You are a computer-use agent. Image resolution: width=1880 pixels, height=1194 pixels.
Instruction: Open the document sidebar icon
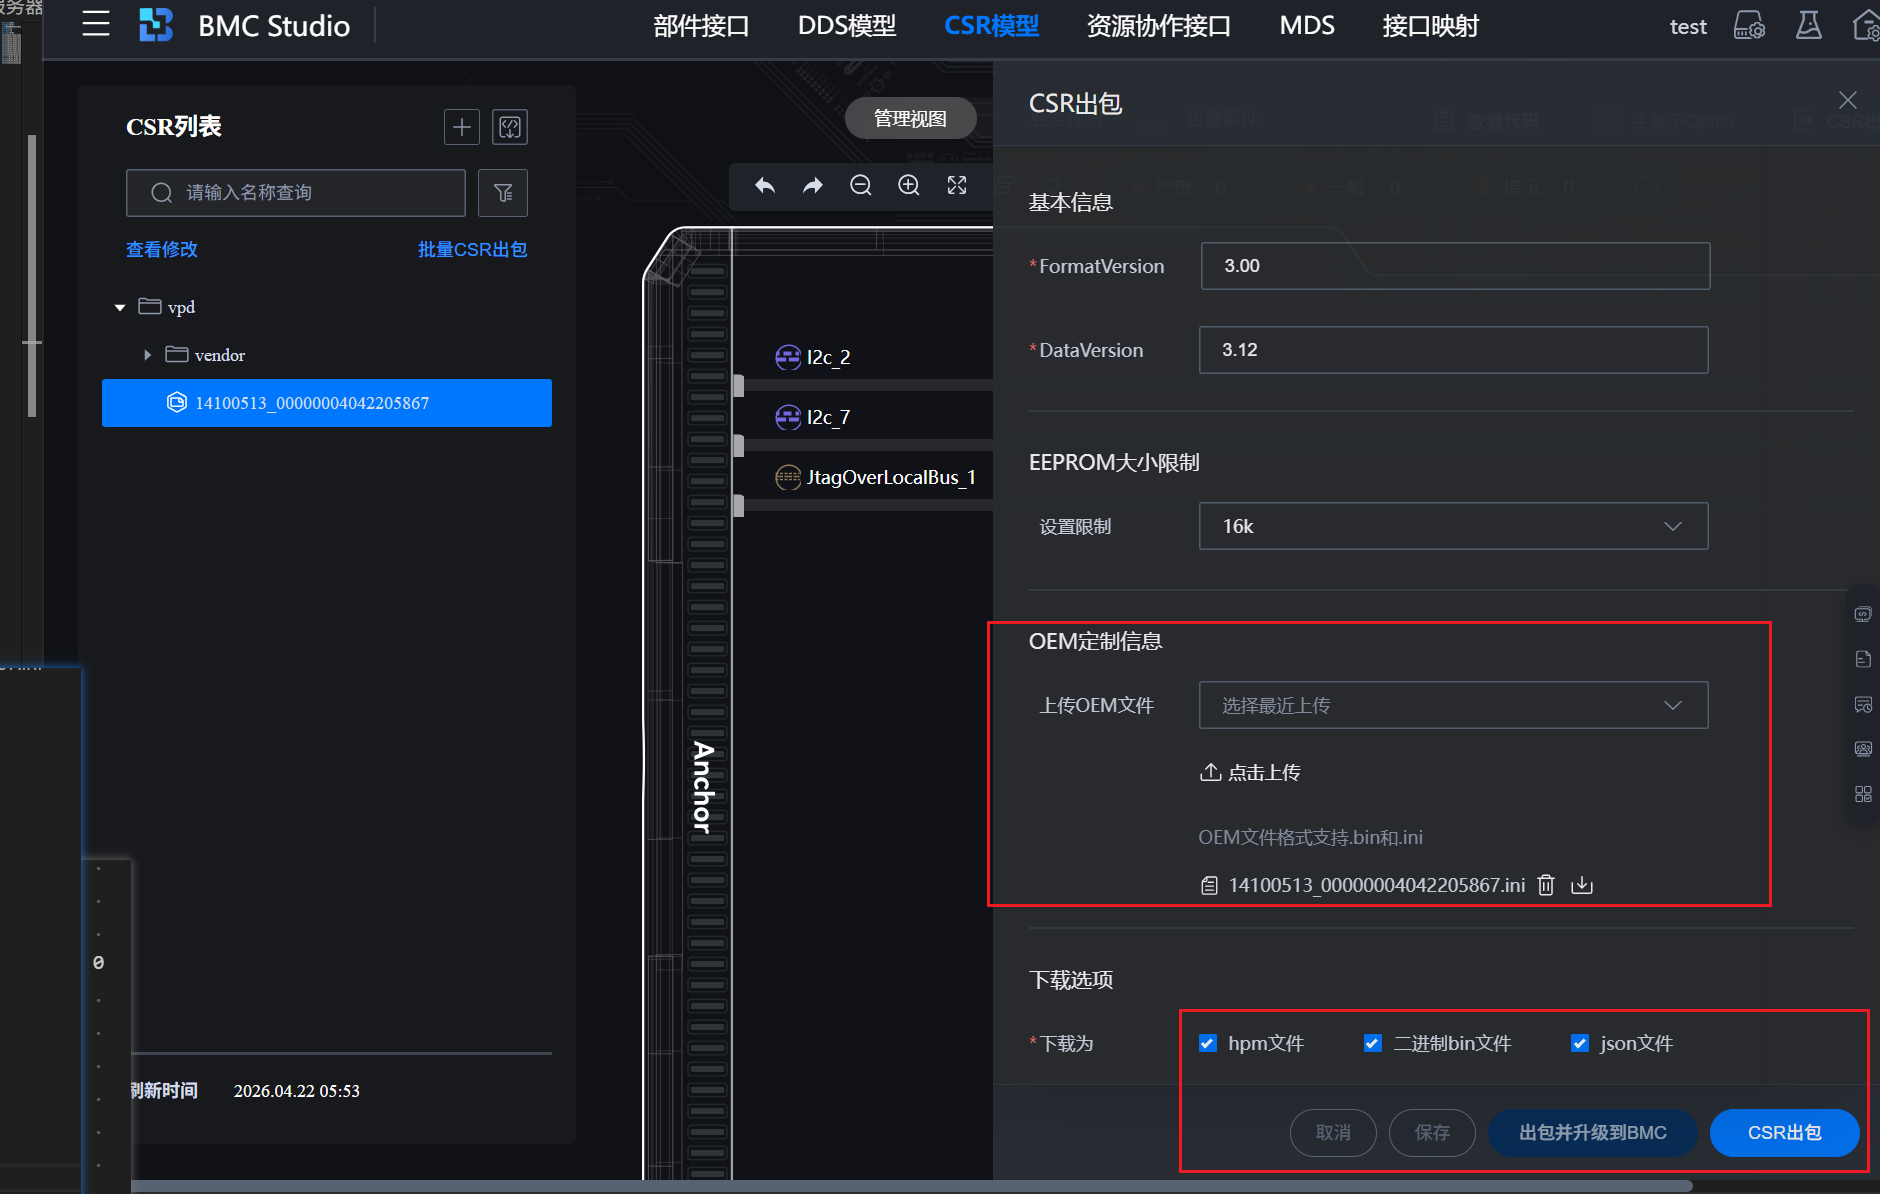point(1863,659)
